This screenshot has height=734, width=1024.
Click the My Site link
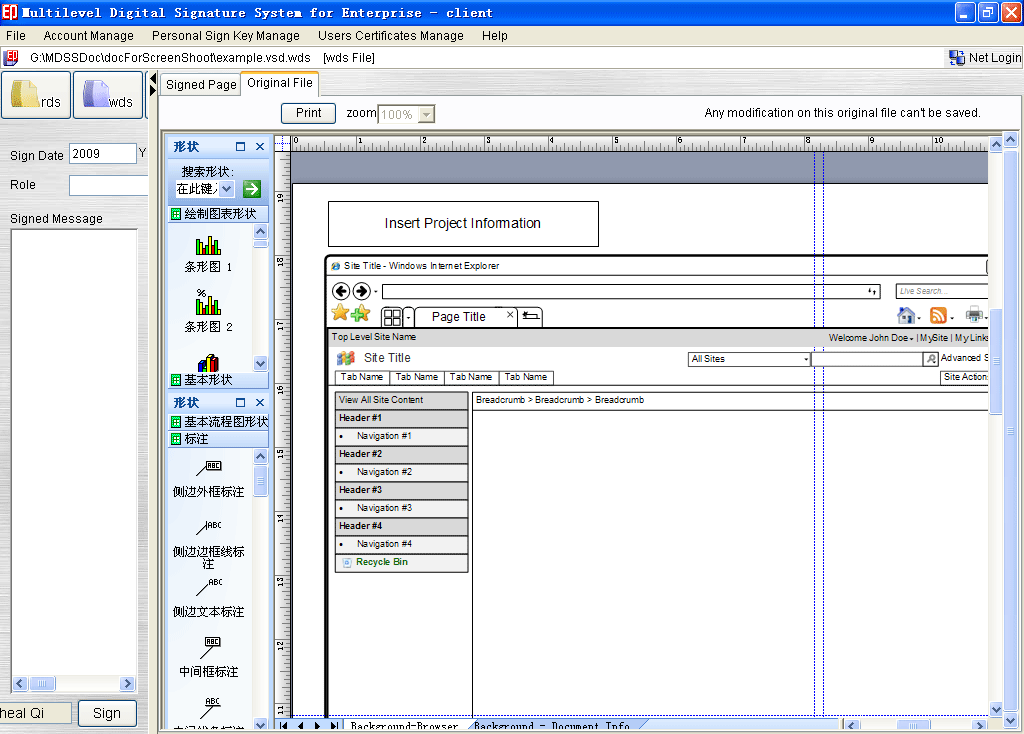tap(934, 338)
